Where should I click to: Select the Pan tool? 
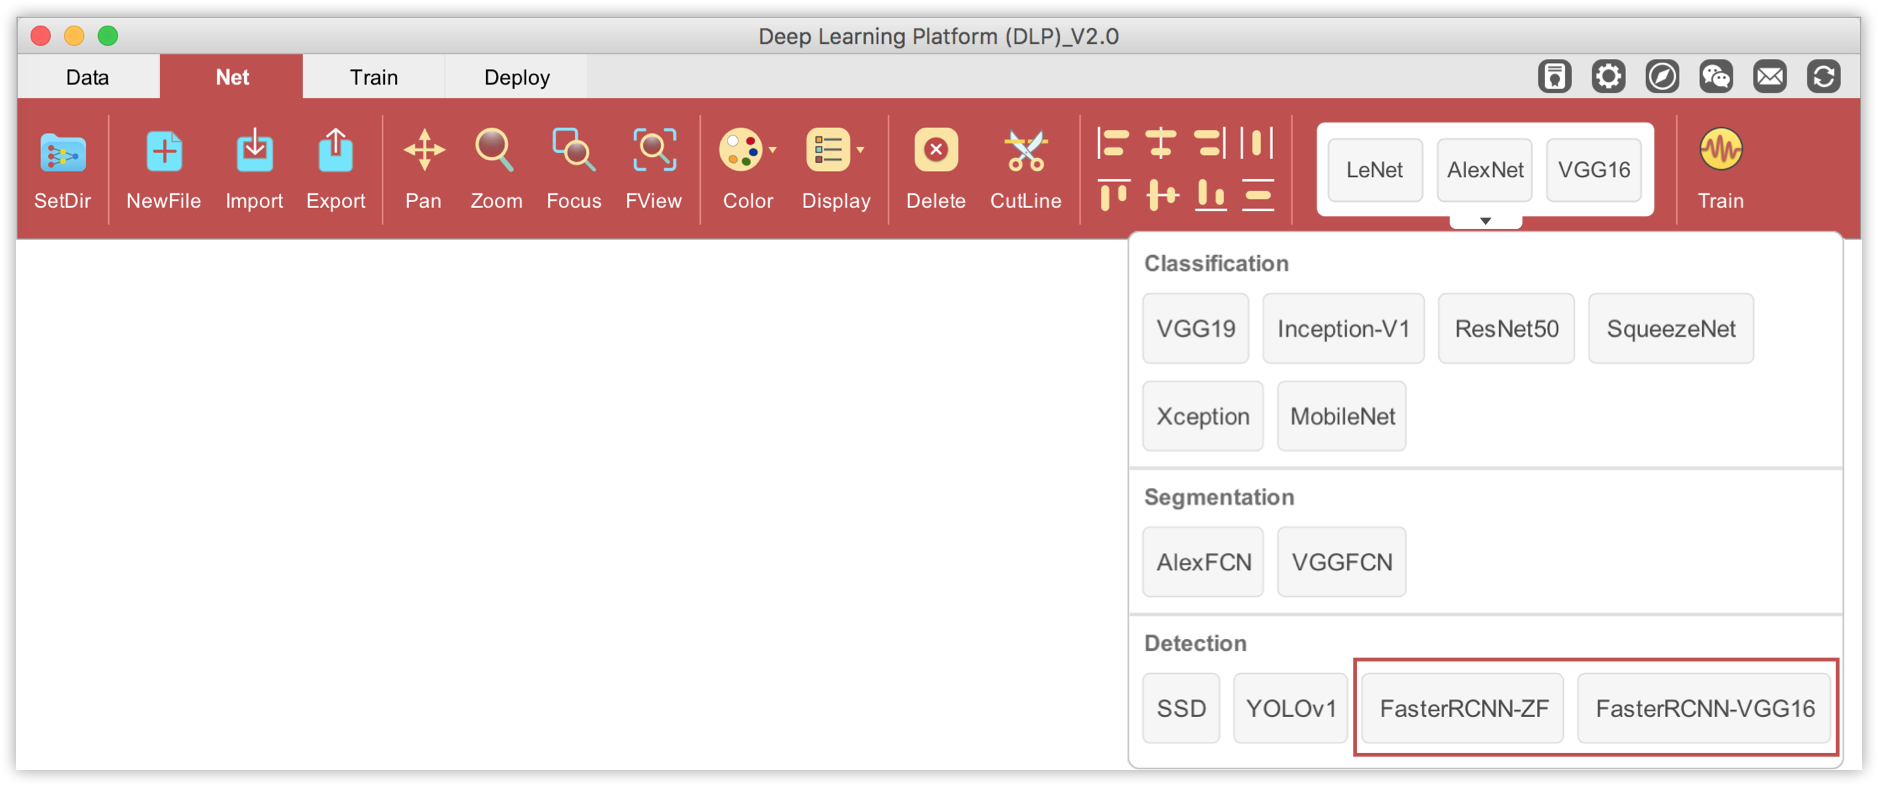pyautogui.click(x=424, y=152)
